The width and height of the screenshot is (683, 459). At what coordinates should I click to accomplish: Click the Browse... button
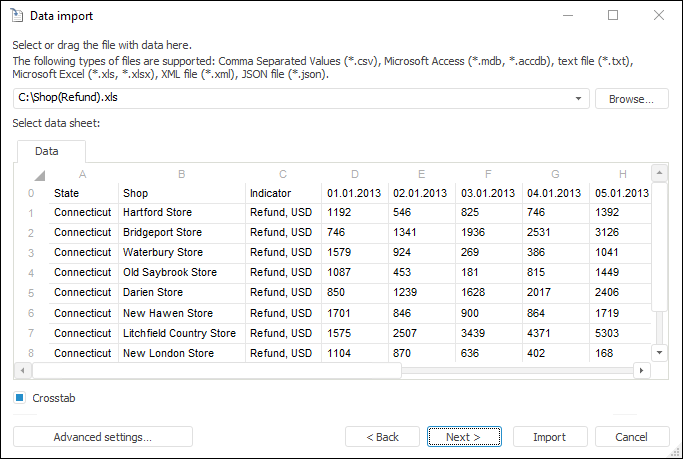[x=632, y=99]
